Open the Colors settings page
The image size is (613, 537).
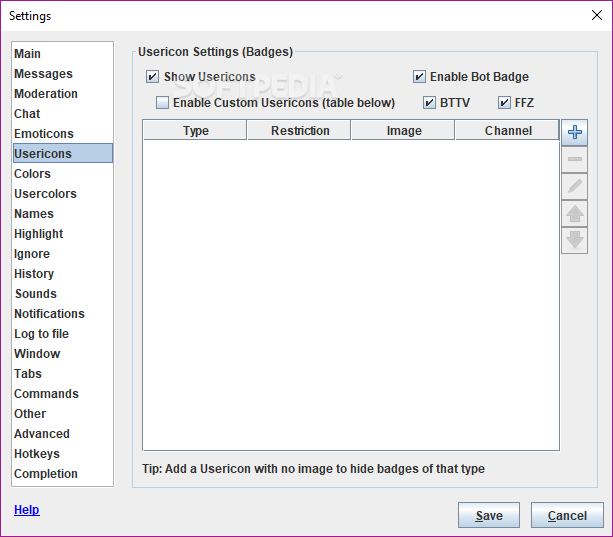pyautogui.click(x=63, y=174)
